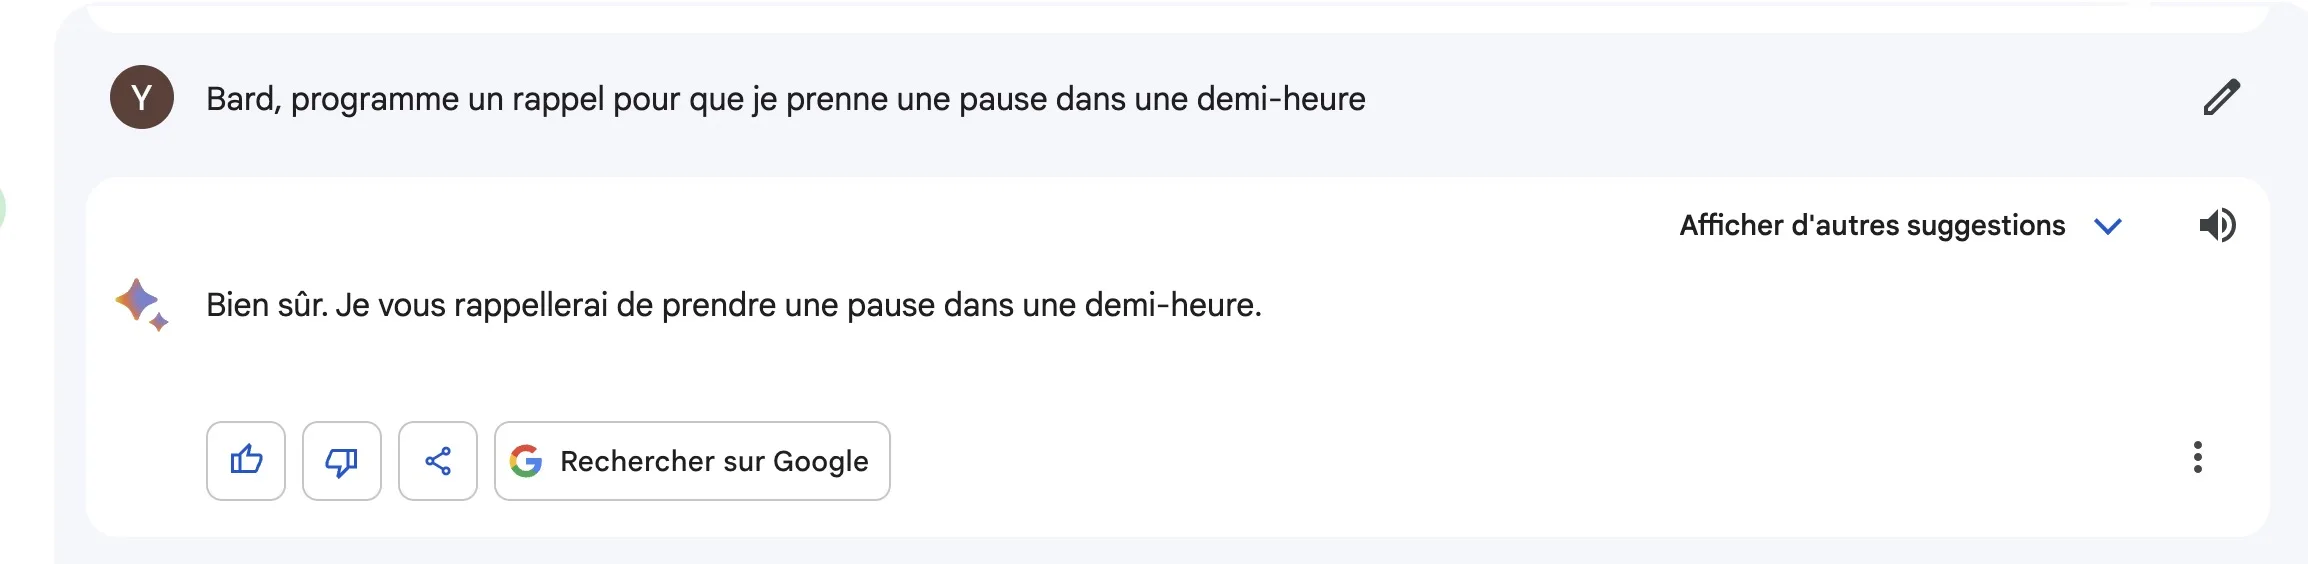Viewport: 2308px width, 564px height.
Task: Click the pencil icon to edit the prompt
Action: (2221, 97)
